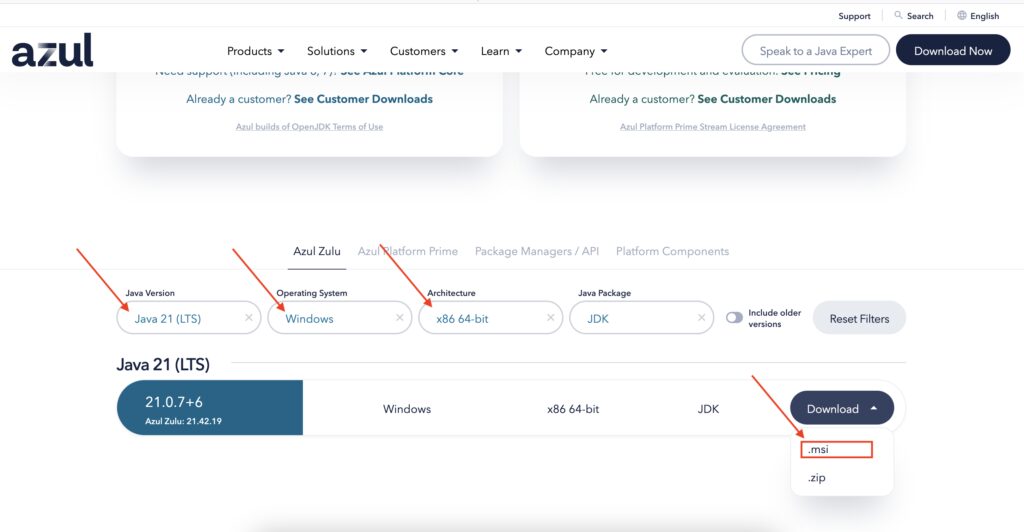This screenshot has width=1024, height=532.
Task: Click the JDK cell in results row
Action: (x=708, y=409)
